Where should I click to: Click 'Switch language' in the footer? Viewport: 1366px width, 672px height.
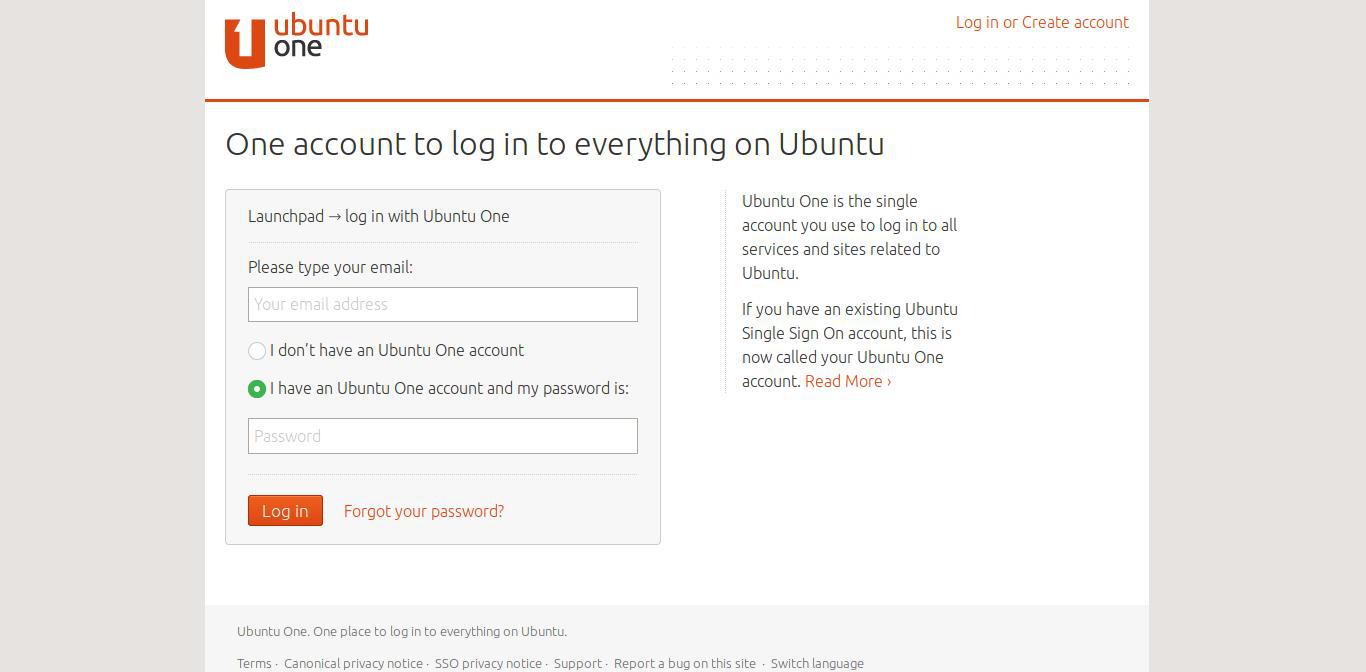(x=817, y=663)
